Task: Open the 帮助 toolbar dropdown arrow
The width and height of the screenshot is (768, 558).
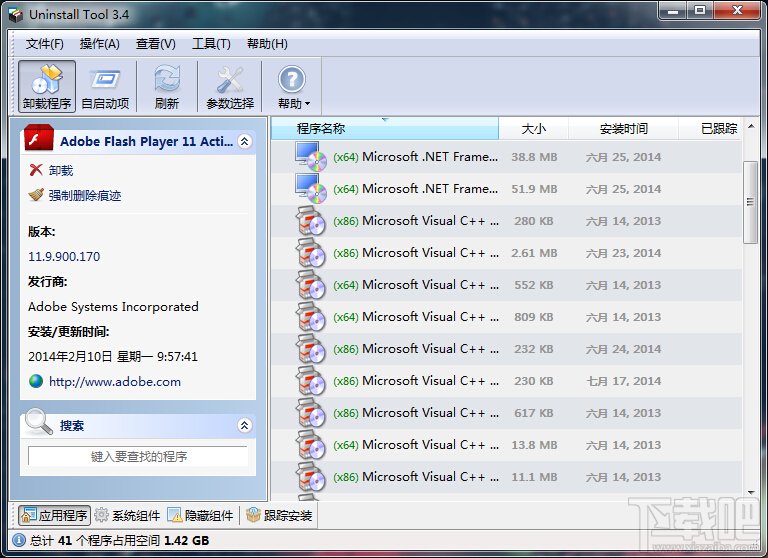Action: (x=308, y=104)
